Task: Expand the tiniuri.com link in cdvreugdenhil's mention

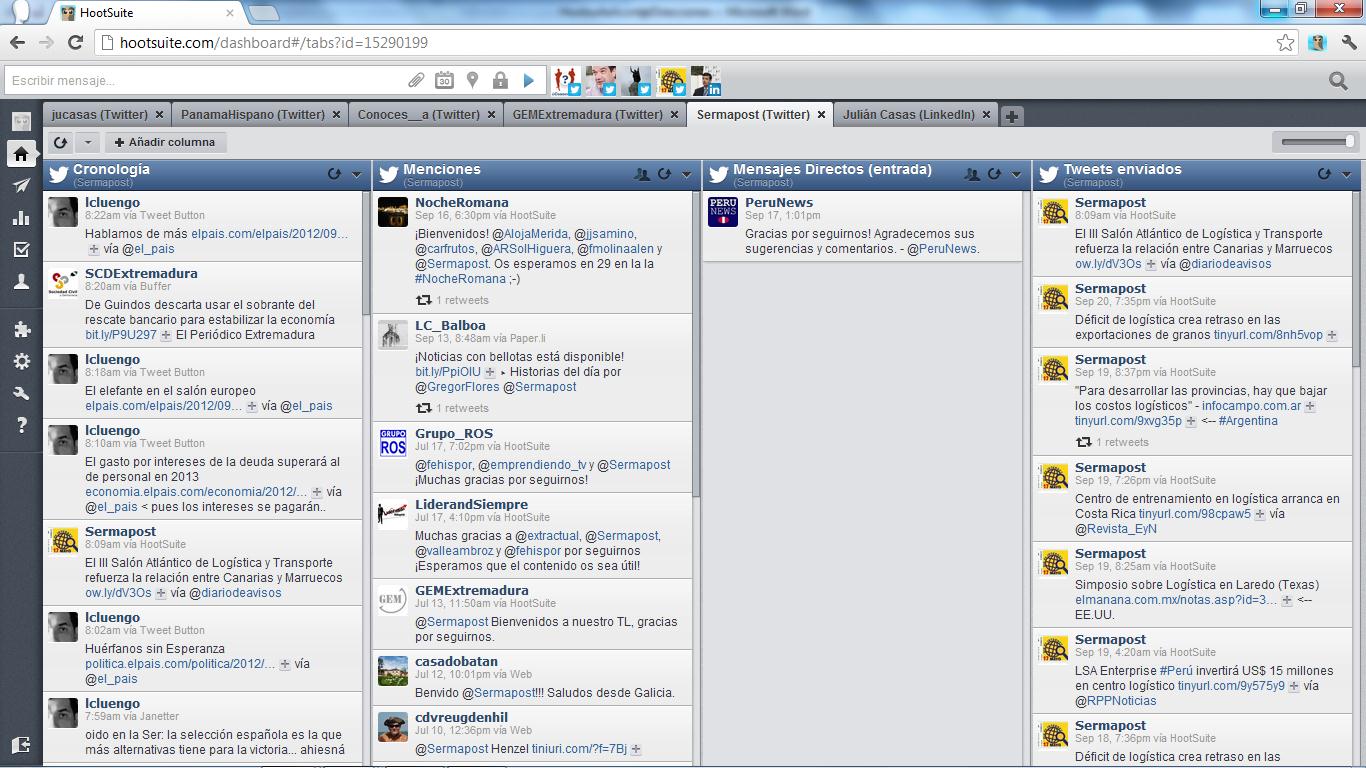Action: tap(636, 749)
